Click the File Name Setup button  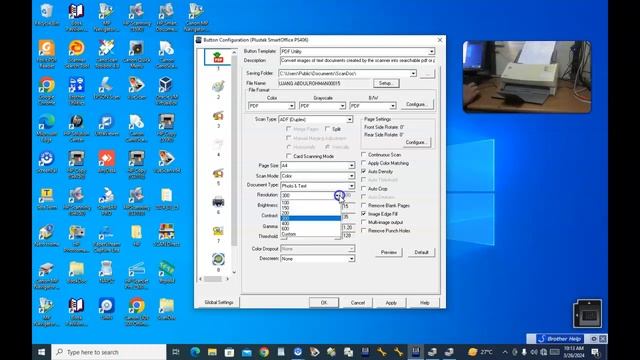coord(386,83)
